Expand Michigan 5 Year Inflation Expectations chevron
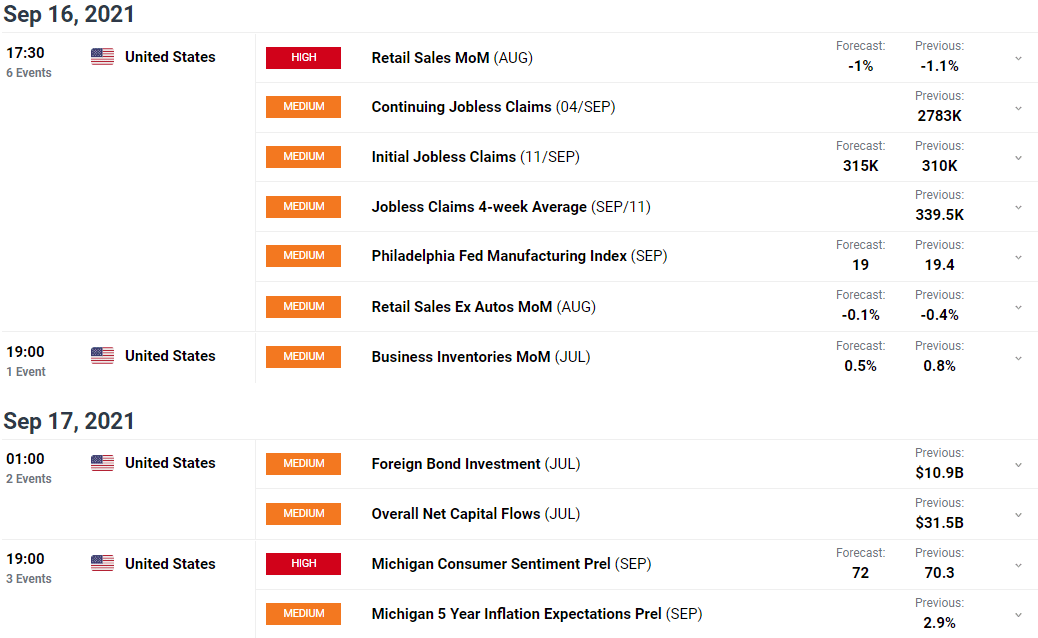The image size is (1038, 638). [1018, 614]
